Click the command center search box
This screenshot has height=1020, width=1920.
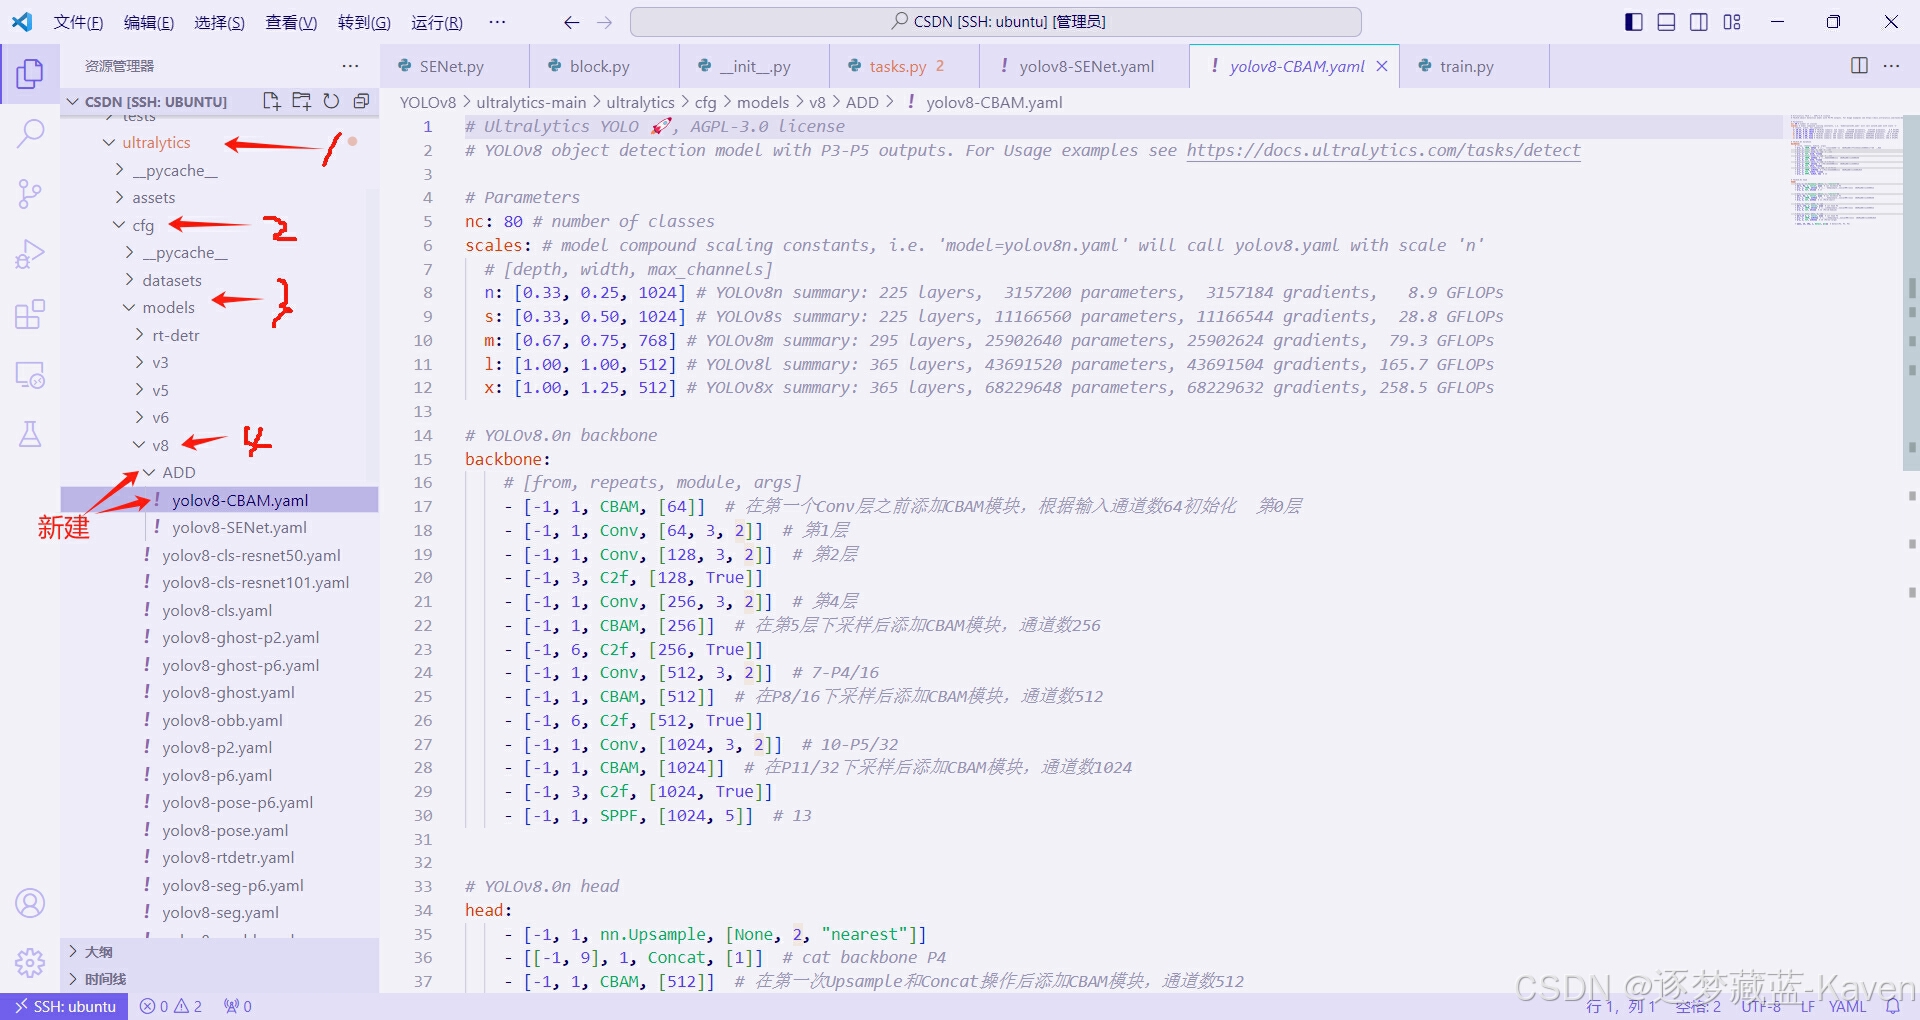[x=996, y=22]
